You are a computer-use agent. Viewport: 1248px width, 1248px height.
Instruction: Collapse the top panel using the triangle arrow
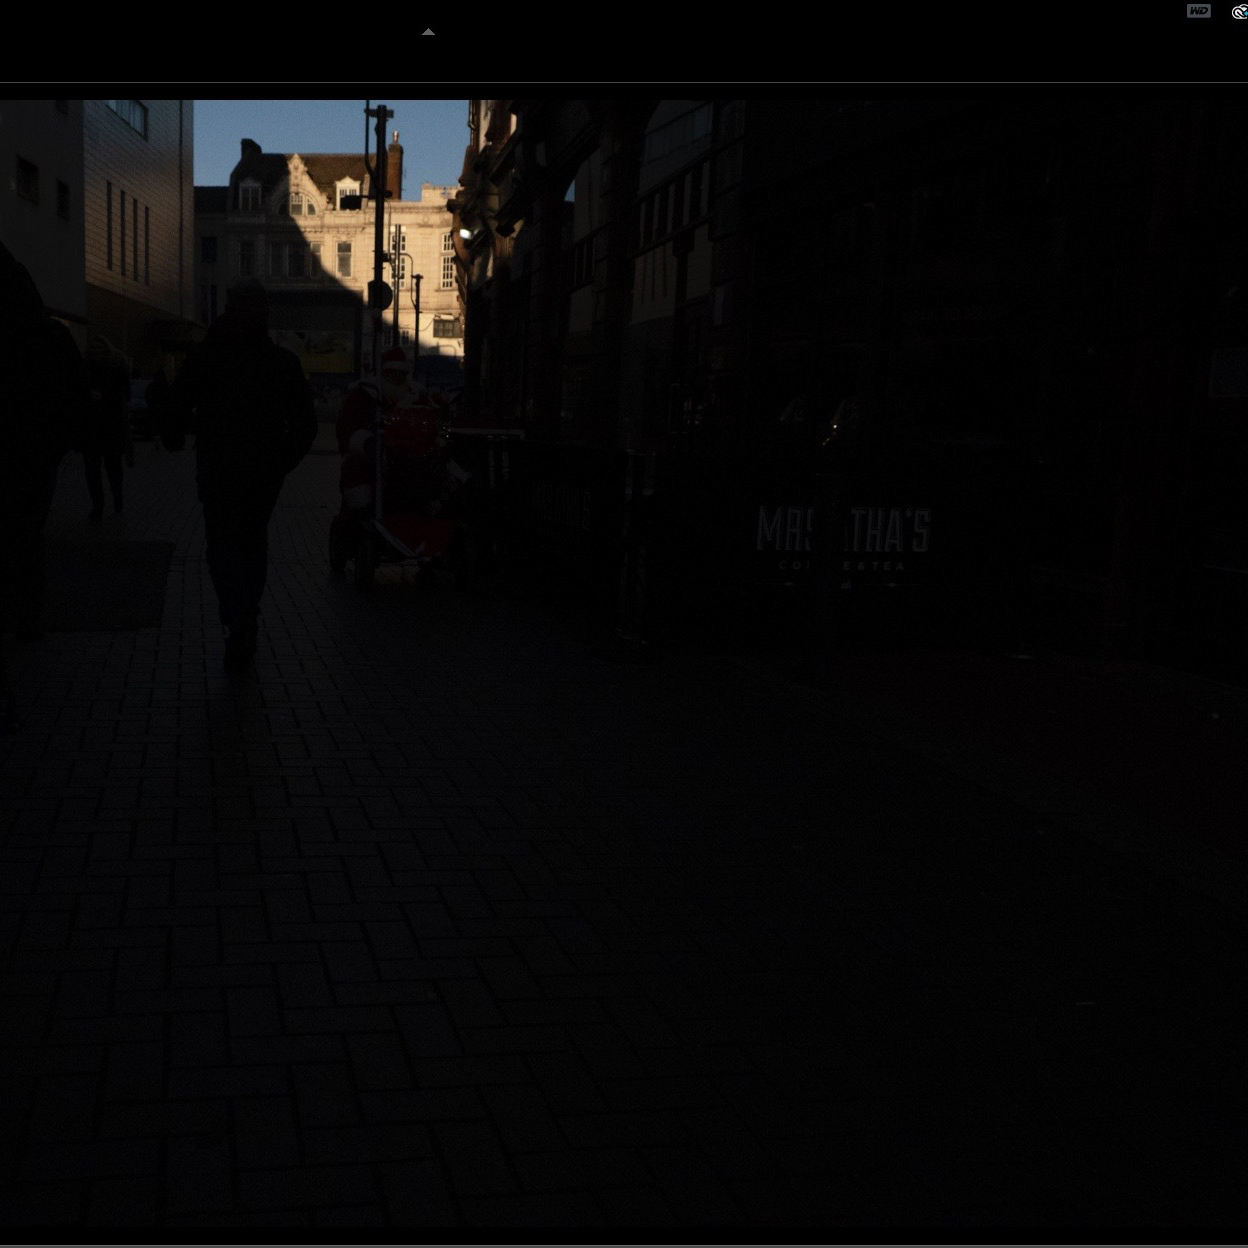(x=428, y=32)
